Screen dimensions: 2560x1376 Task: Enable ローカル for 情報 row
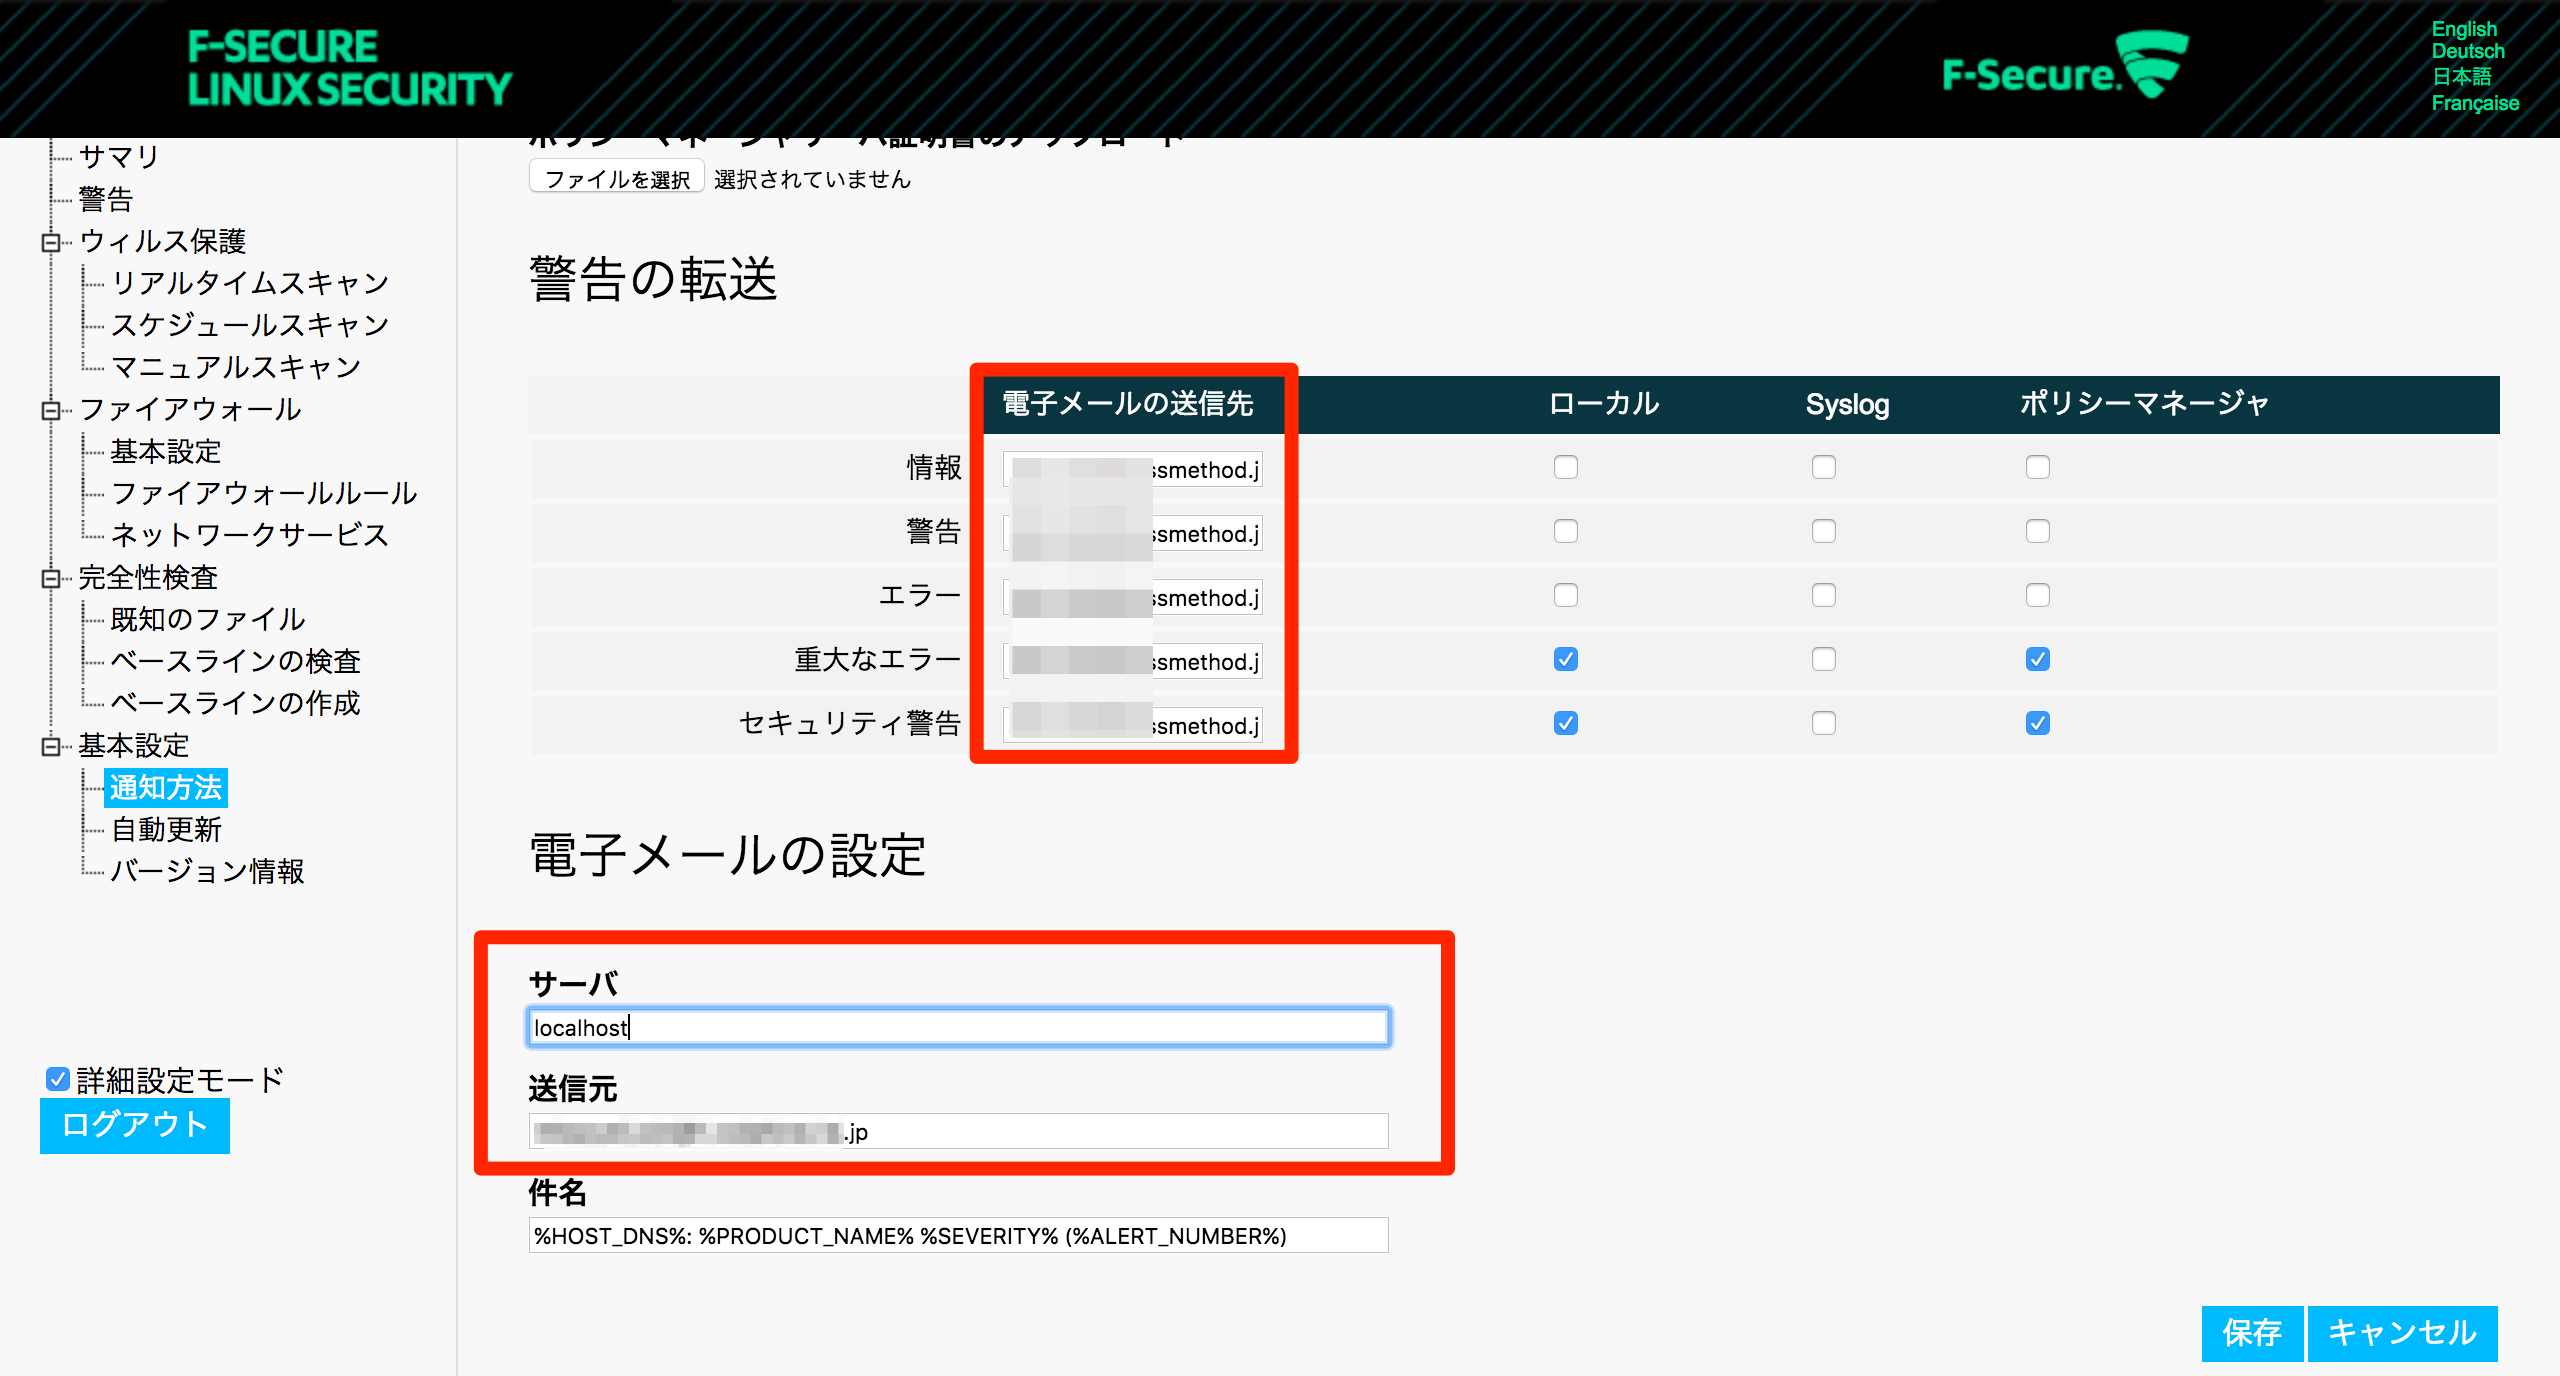pyautogui.click(x=1566, y=467)
